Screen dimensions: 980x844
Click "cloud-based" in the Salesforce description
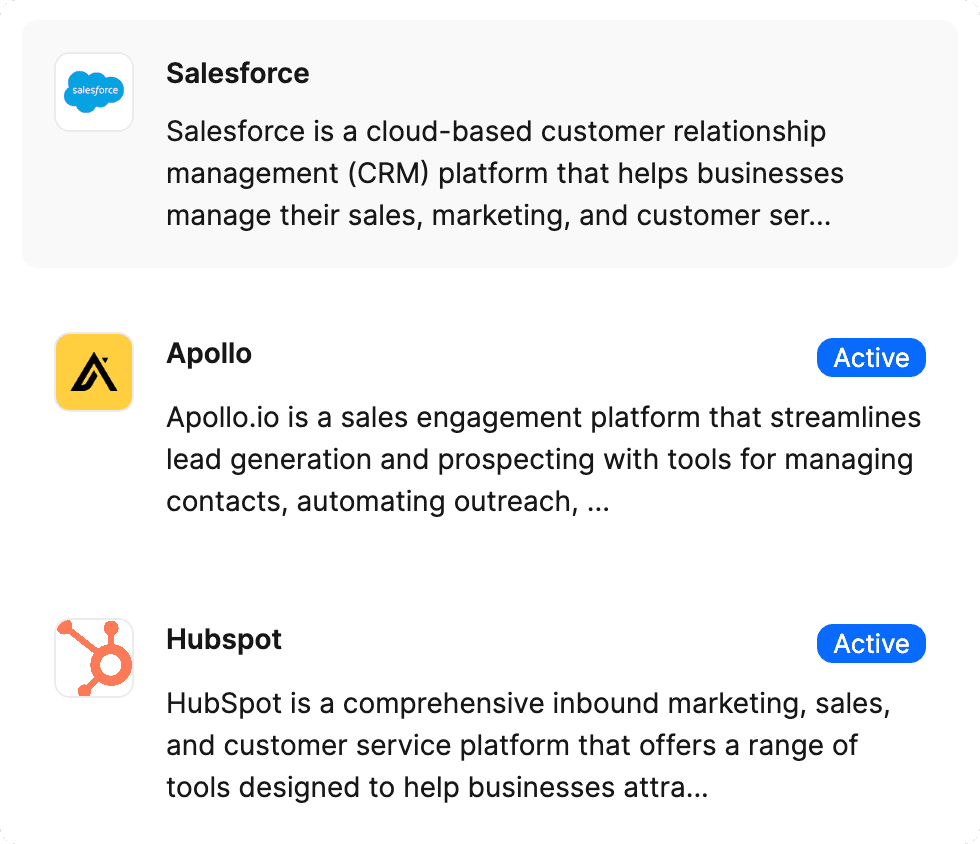click(449, 131)
